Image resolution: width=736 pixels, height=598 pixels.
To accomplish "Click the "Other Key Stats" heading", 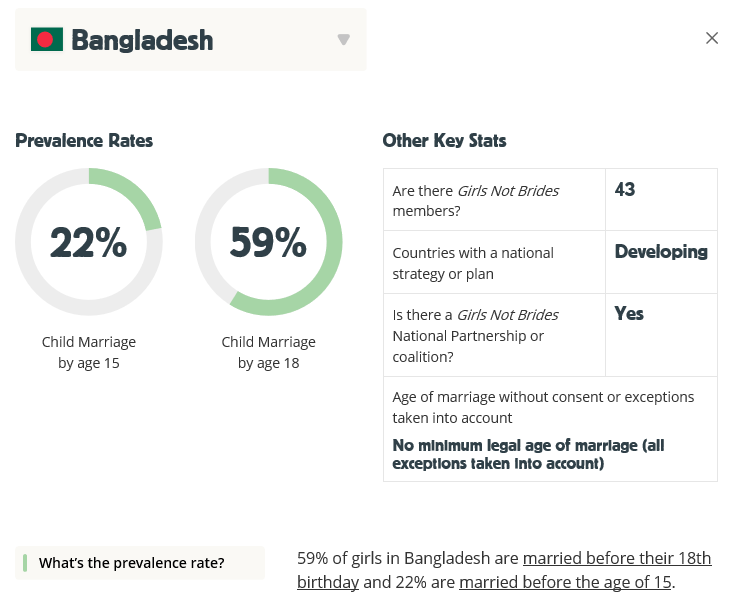I will pos(444,141).
